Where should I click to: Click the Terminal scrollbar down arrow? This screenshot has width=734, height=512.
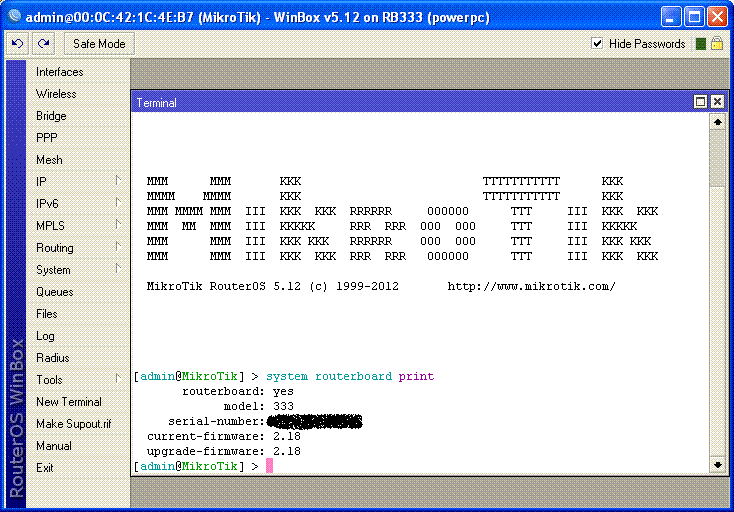point(718,465)
